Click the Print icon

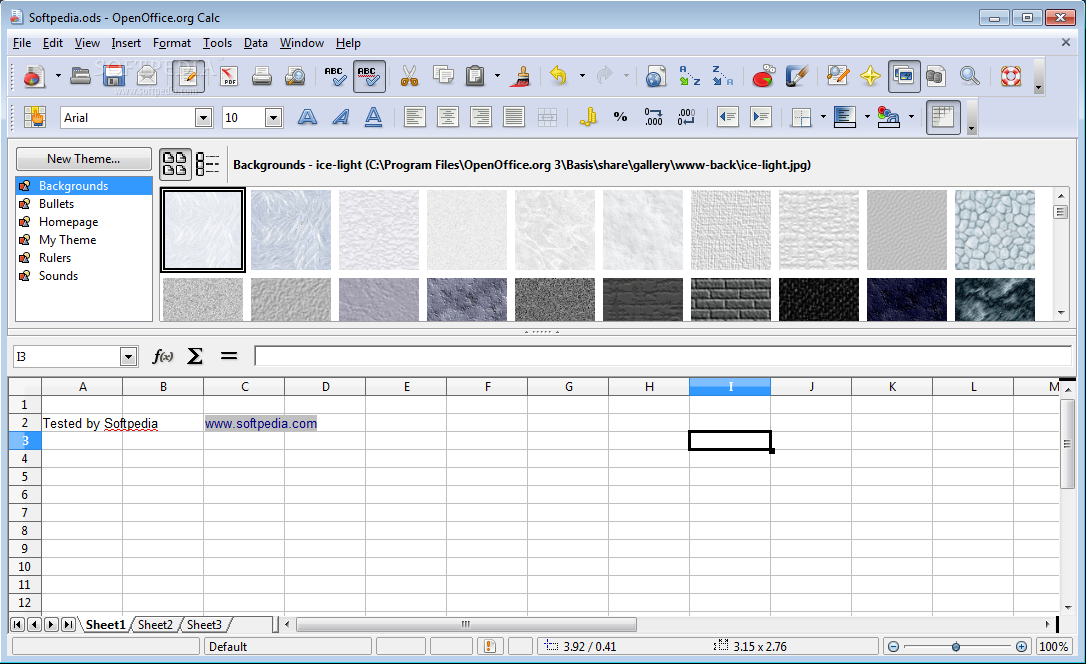pyautogui.click(x=262, y=75)
